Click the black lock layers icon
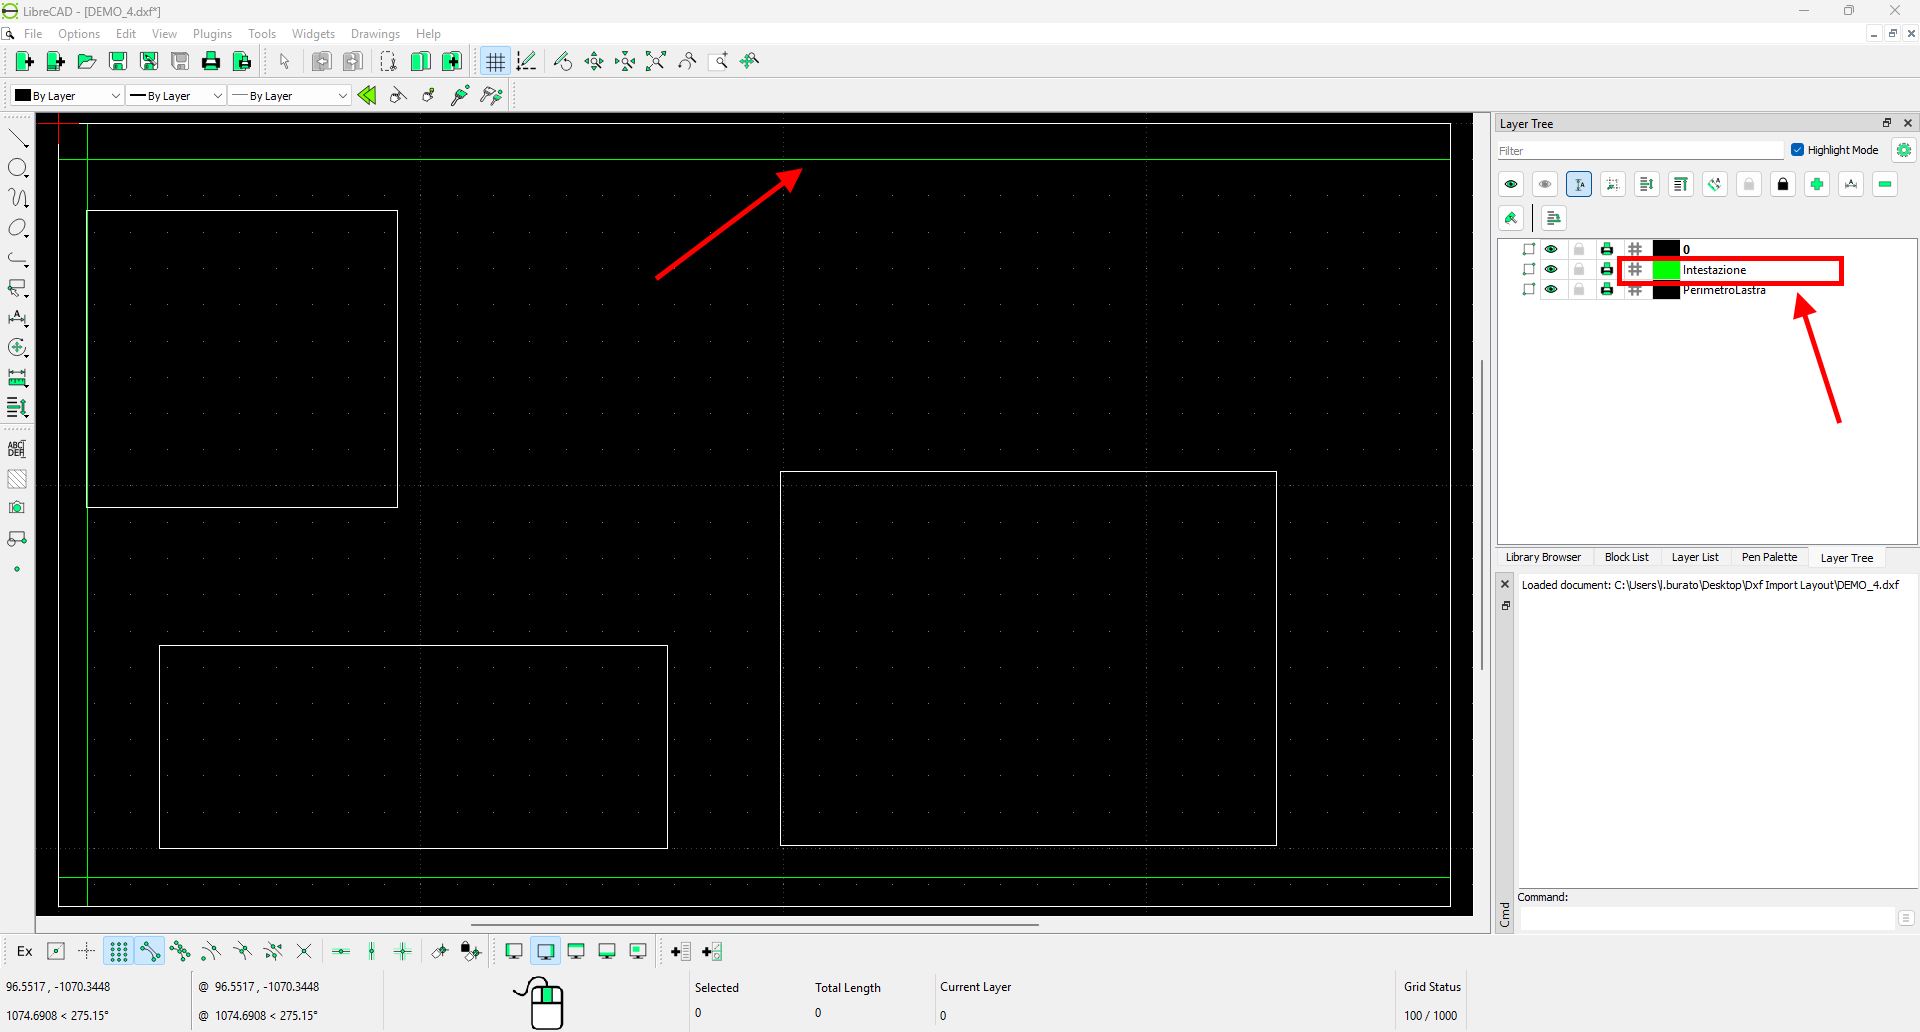The image size is (1920, 1032). pos(1783,185)
